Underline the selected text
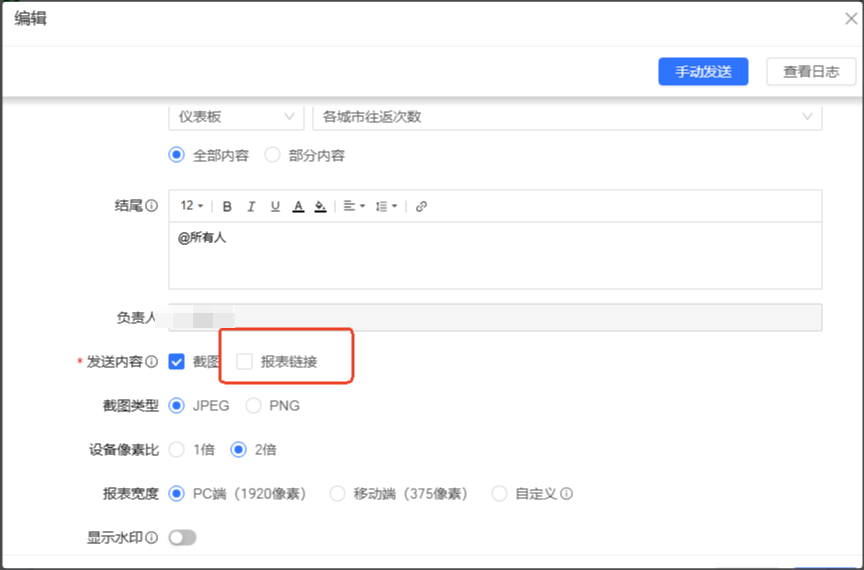 click(275, 207)
